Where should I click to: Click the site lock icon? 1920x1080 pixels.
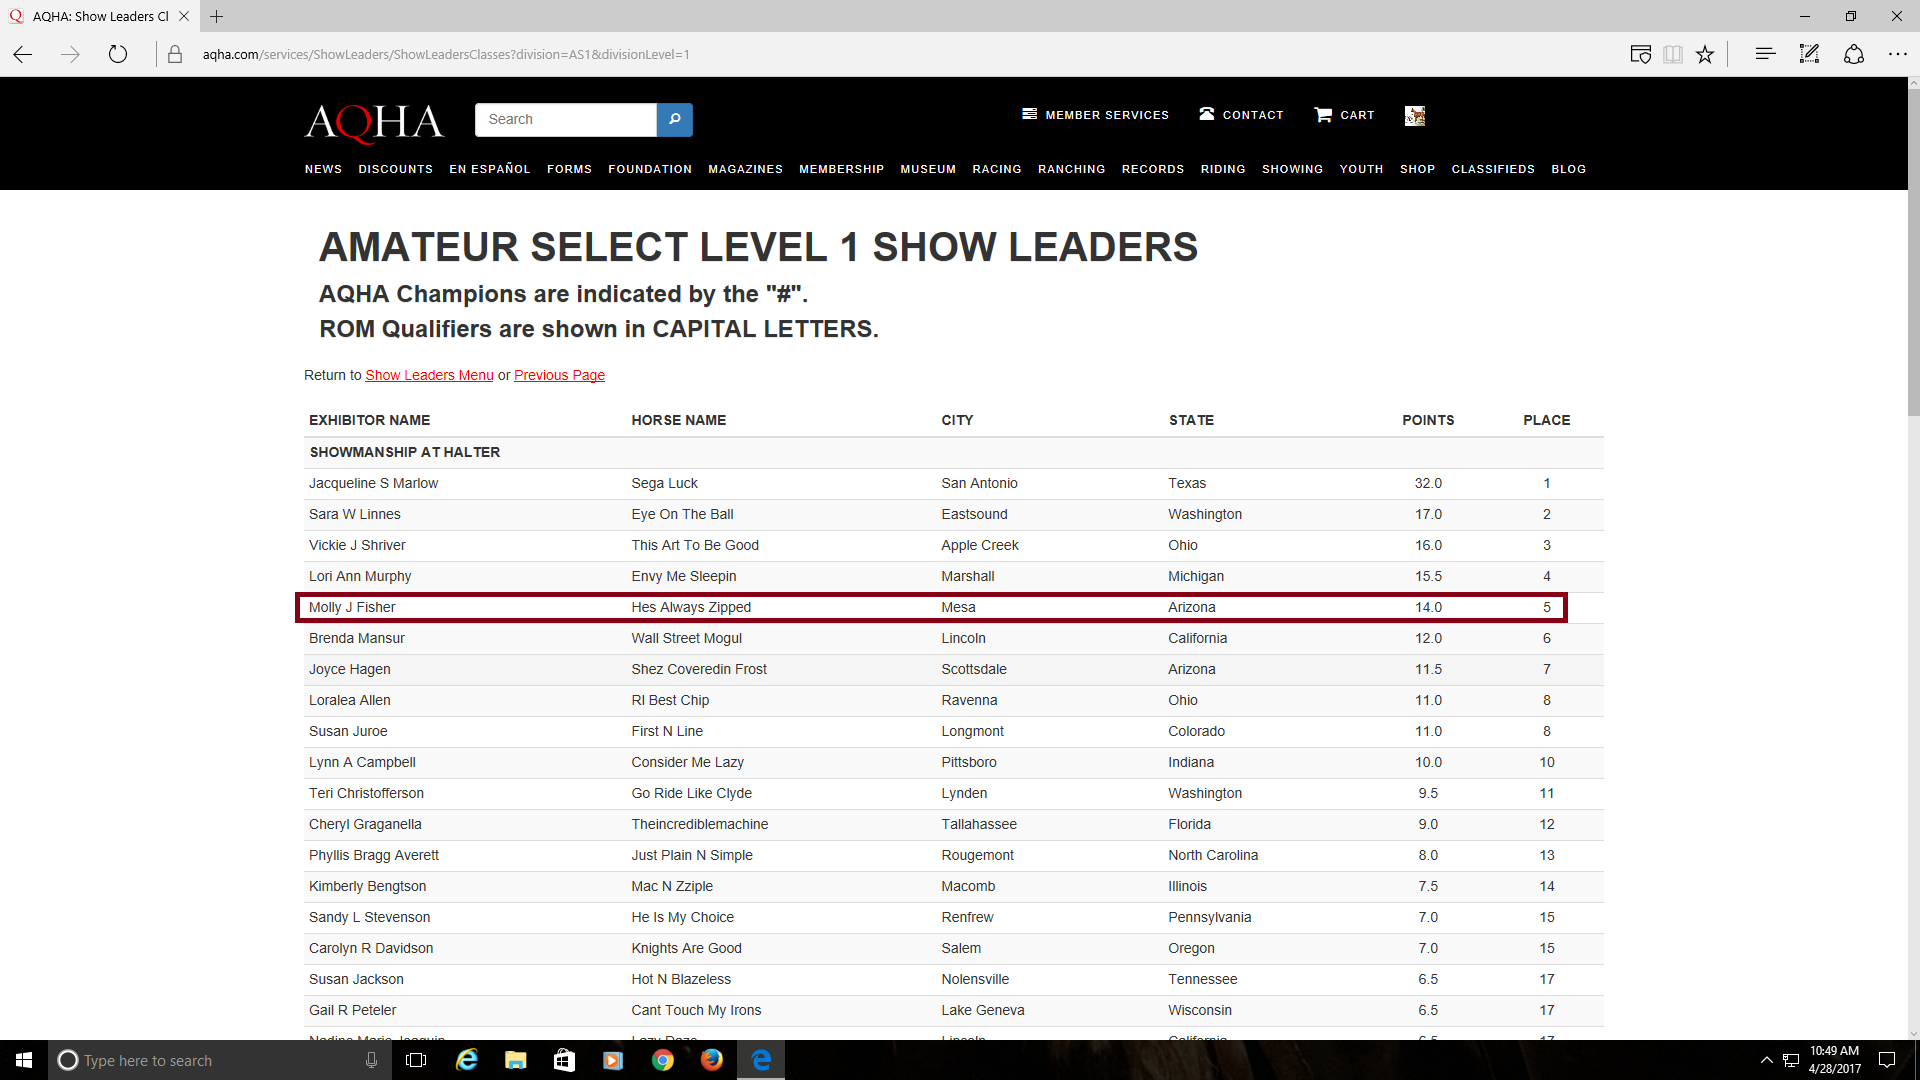point(175,54)
